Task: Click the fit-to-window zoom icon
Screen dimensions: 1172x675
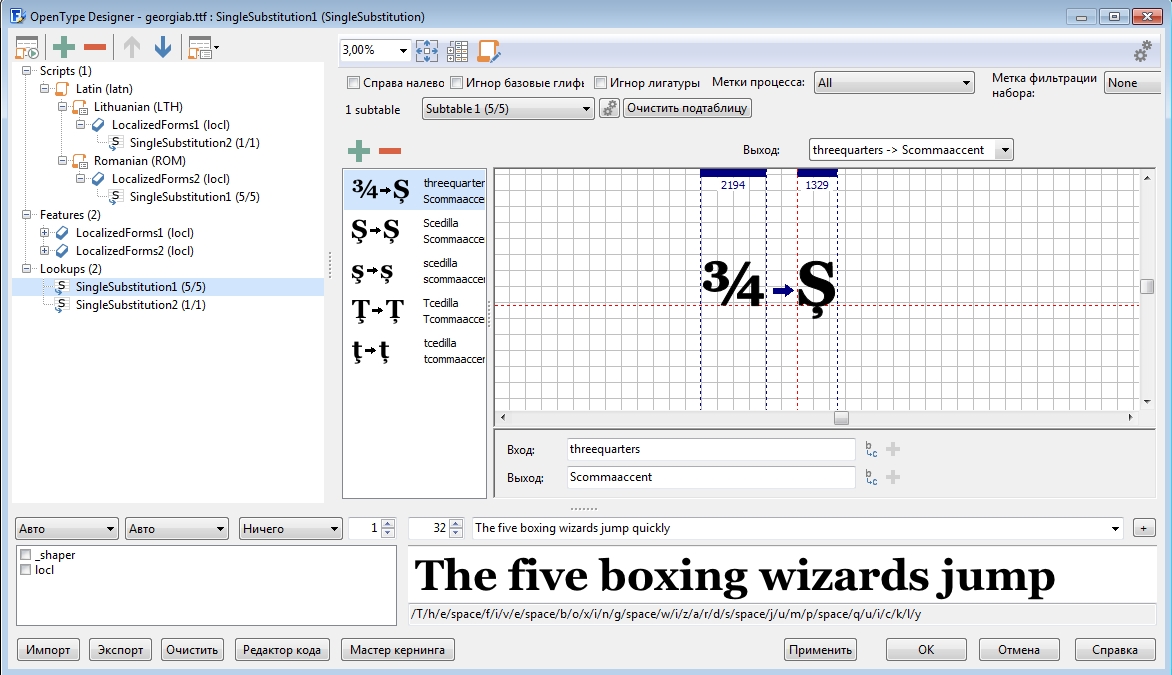Action: pyautogui.click(x=427, y=51)
